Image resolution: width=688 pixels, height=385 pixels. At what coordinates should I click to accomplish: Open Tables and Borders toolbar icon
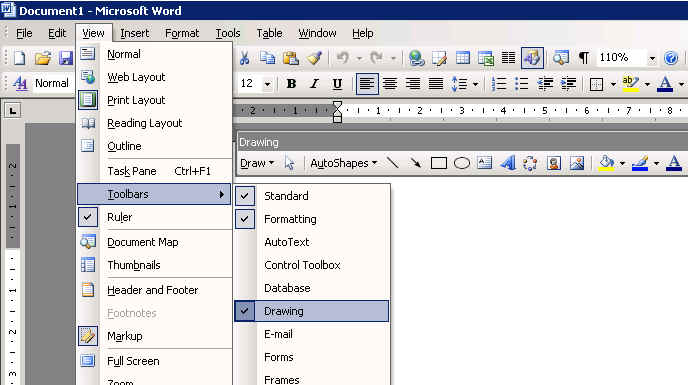coord(440,58)
